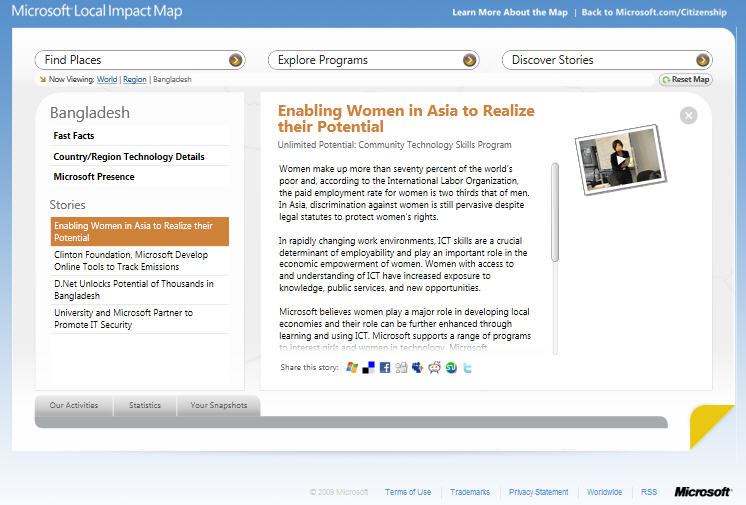Switch to Your Snapshots tab
Viewport: 746px width, 505px height.
(218, 406)
